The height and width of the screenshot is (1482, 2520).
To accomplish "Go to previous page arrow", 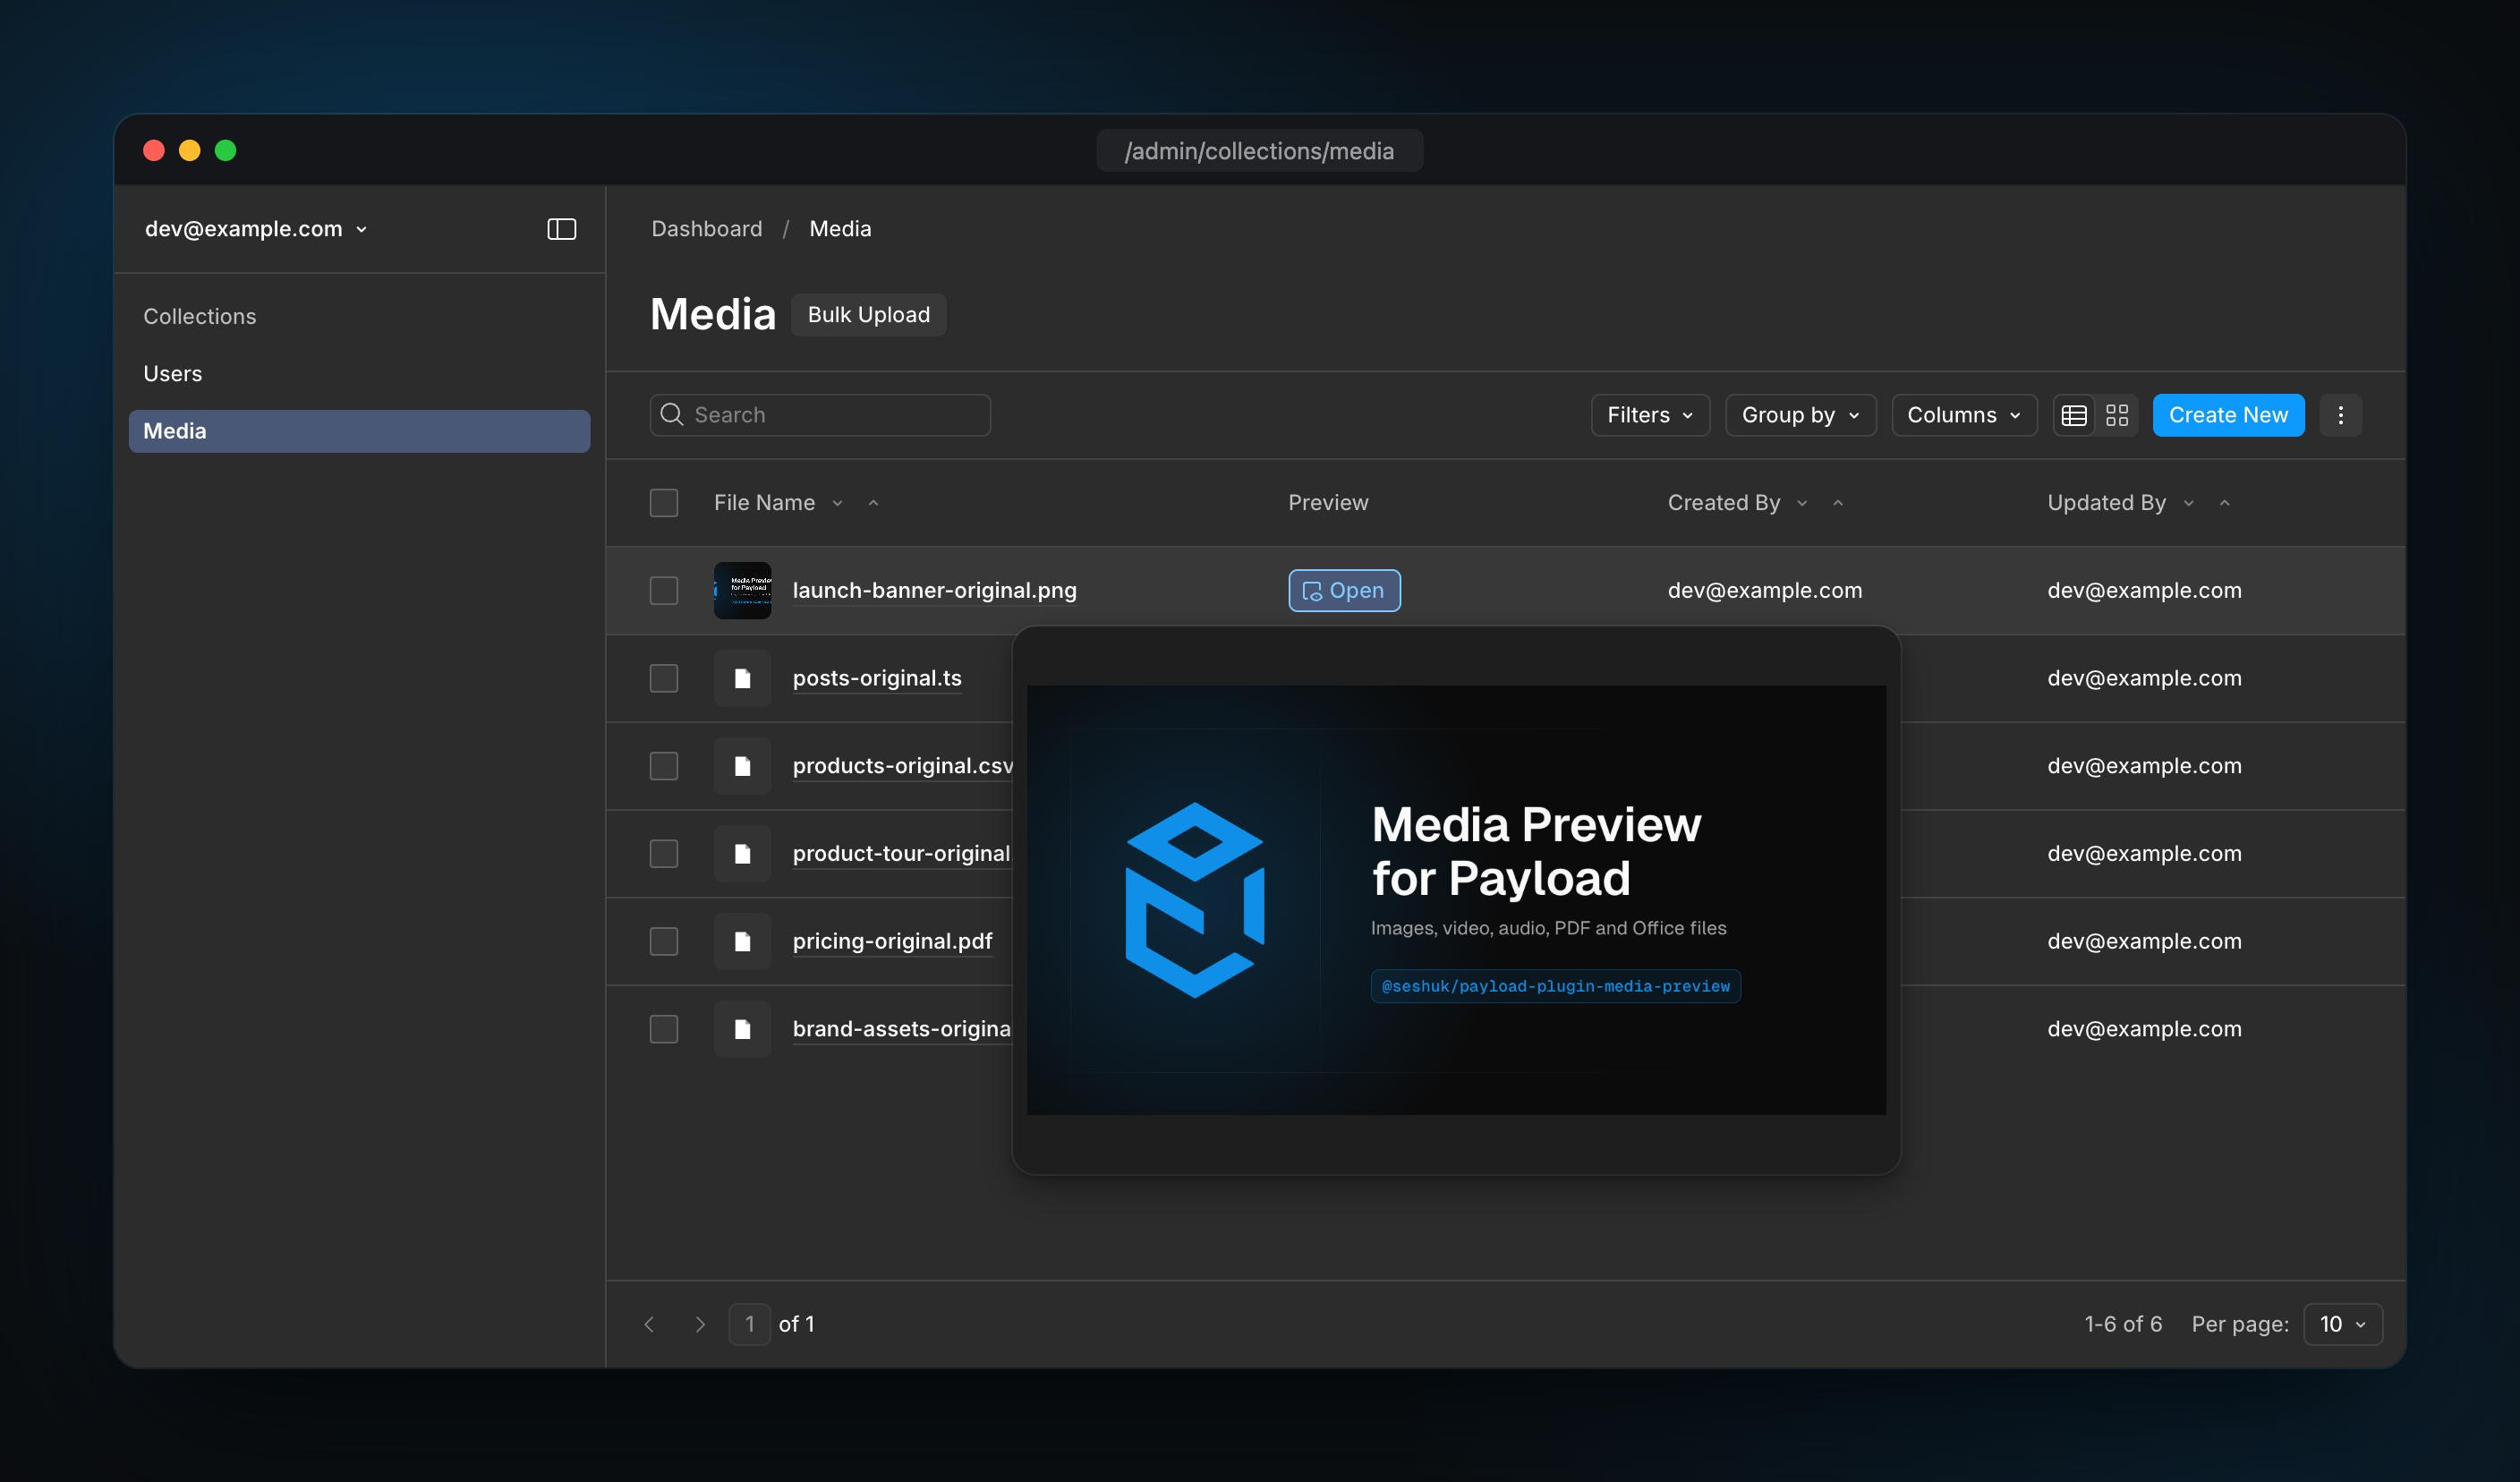I will (x=649, y=1325).
